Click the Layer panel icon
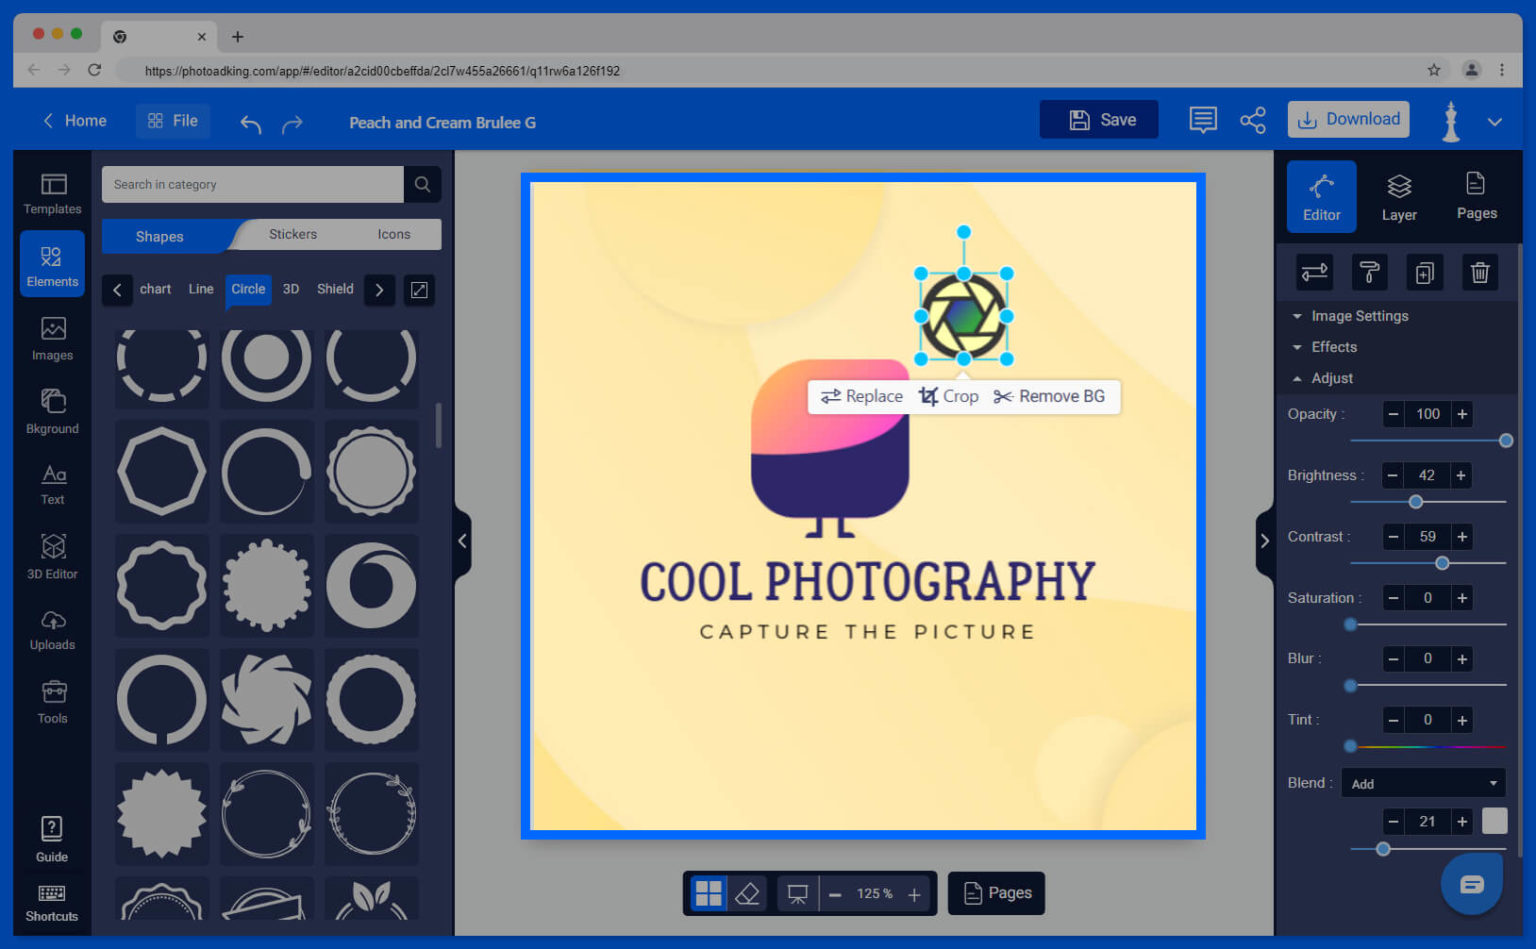The width and height of the screenshot is (1536, 949). [x=1399, y=196]
